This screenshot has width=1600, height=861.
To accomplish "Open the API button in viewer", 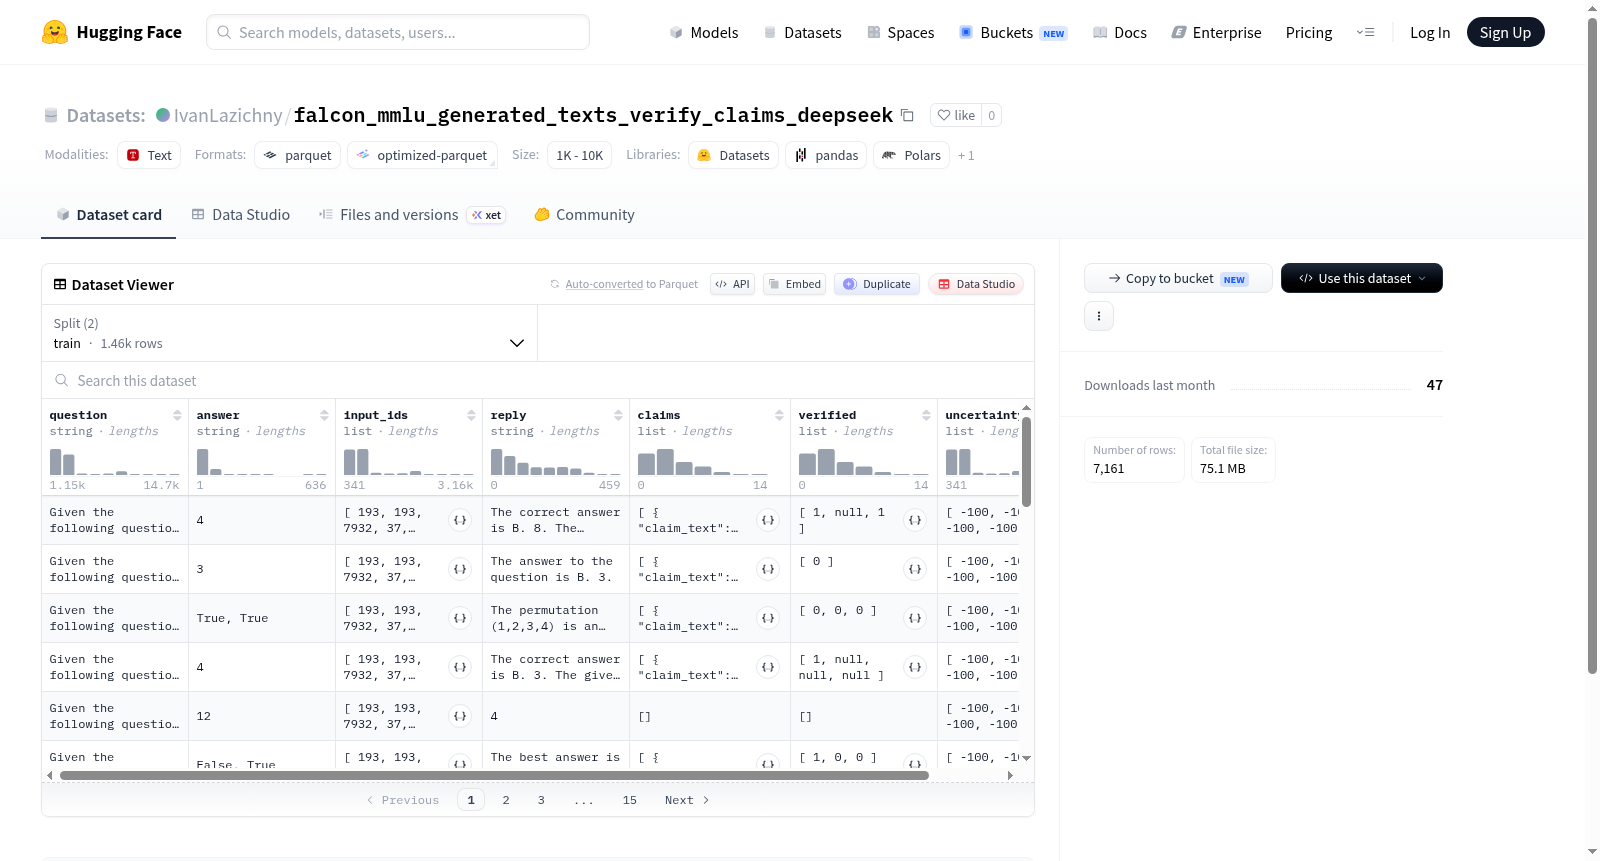I will coord(732,284).
